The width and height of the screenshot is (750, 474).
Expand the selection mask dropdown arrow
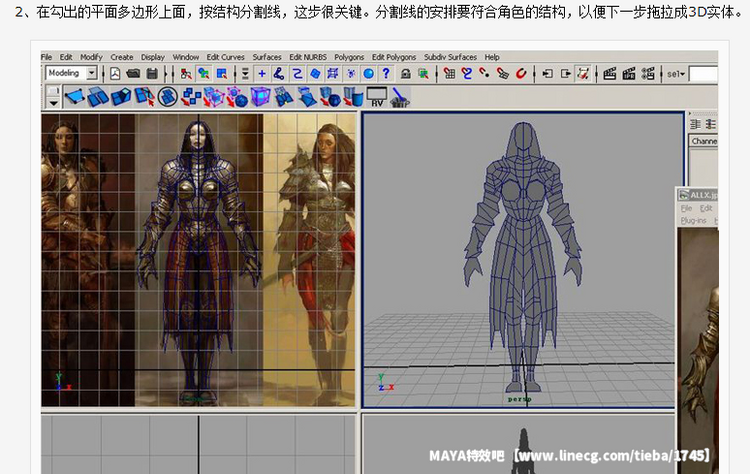pyautogui.click(x=245, y=74)
